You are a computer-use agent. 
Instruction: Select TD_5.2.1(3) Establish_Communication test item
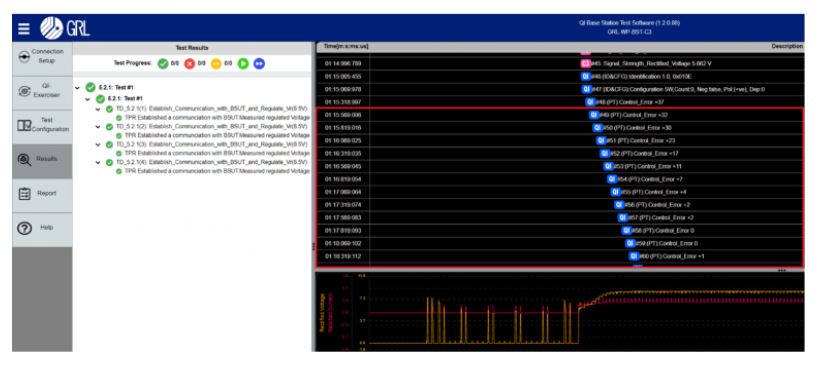pos(212,144)
